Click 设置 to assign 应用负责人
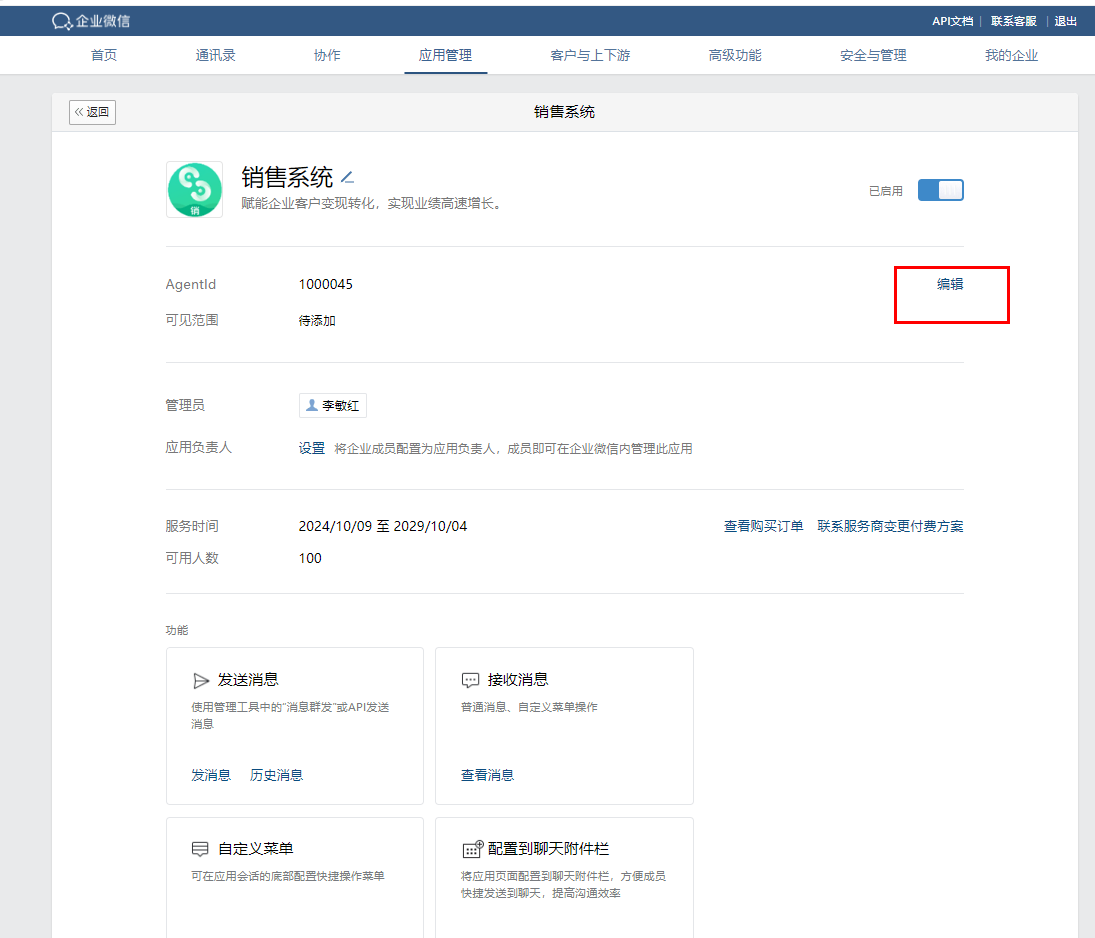The width and height of the screenshot is (1095, 938). click(x=312, y=448)
